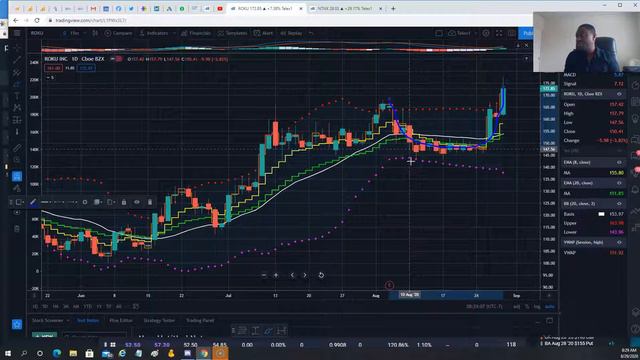Image resolution: width=640 pixels, height=360 pixels.
Task: Open the Stock Screener tab
Action: pyautogui.click(x=47, y=320)
